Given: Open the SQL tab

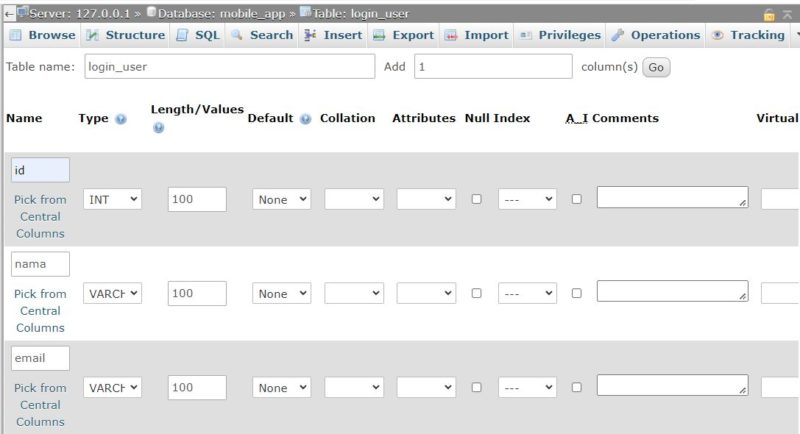Looking at the screenshot, I should [198, 35].
